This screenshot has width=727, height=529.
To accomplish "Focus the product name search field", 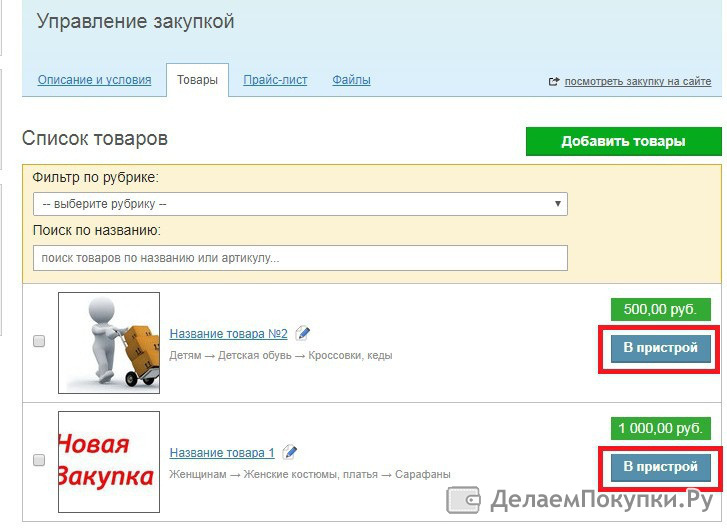I will (x=300, y=258).
